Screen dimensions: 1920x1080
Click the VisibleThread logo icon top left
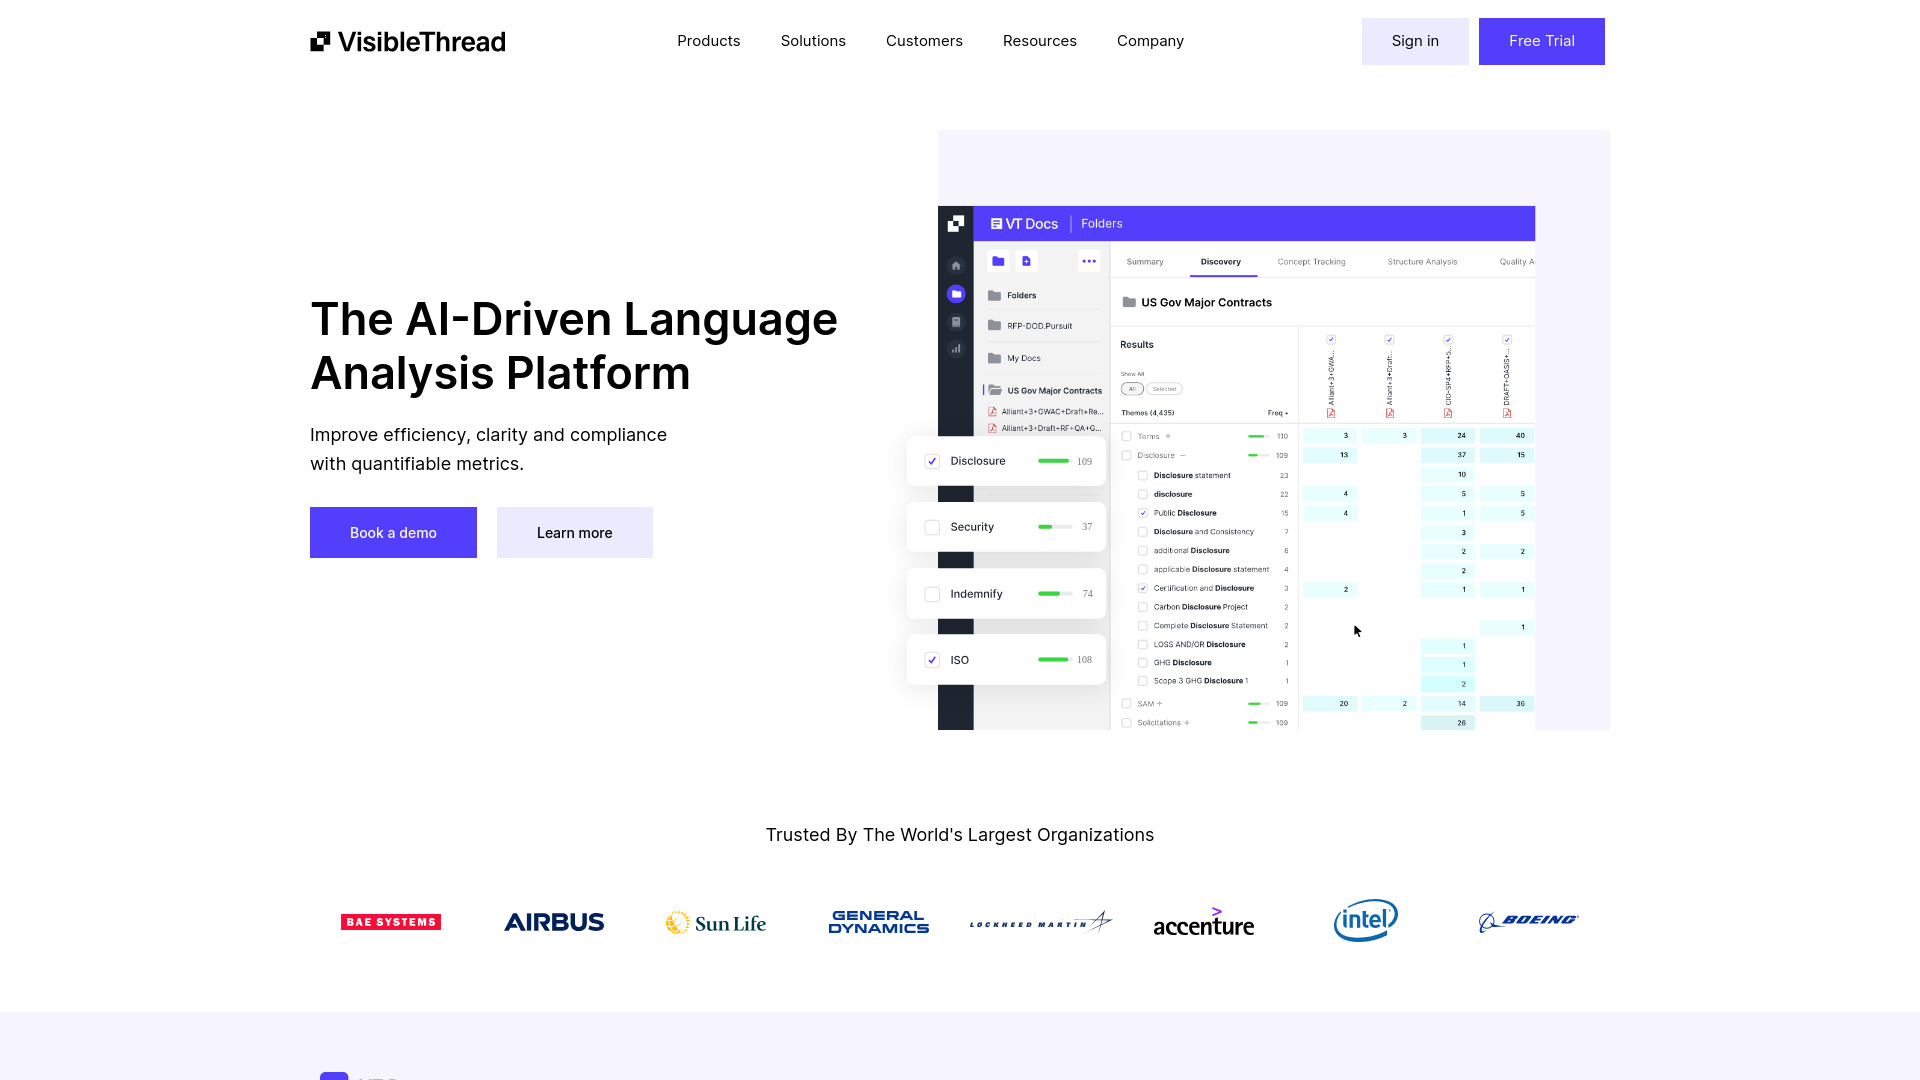tap(320, 41)
